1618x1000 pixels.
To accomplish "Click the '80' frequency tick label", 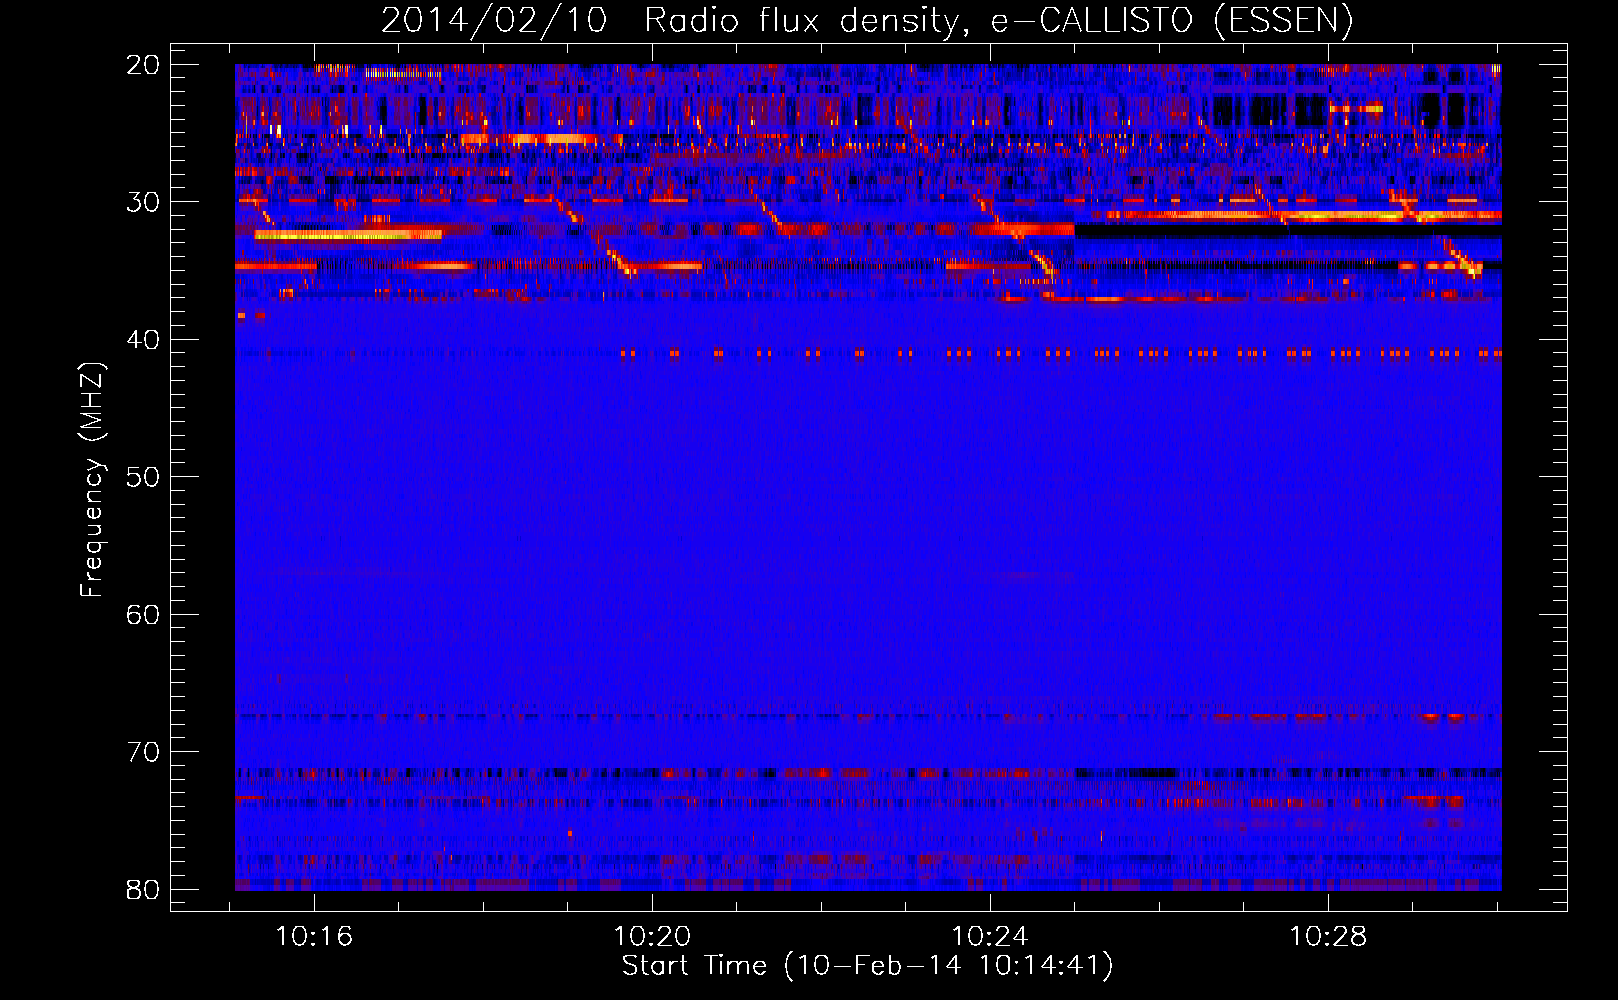I will coord(143,889).
